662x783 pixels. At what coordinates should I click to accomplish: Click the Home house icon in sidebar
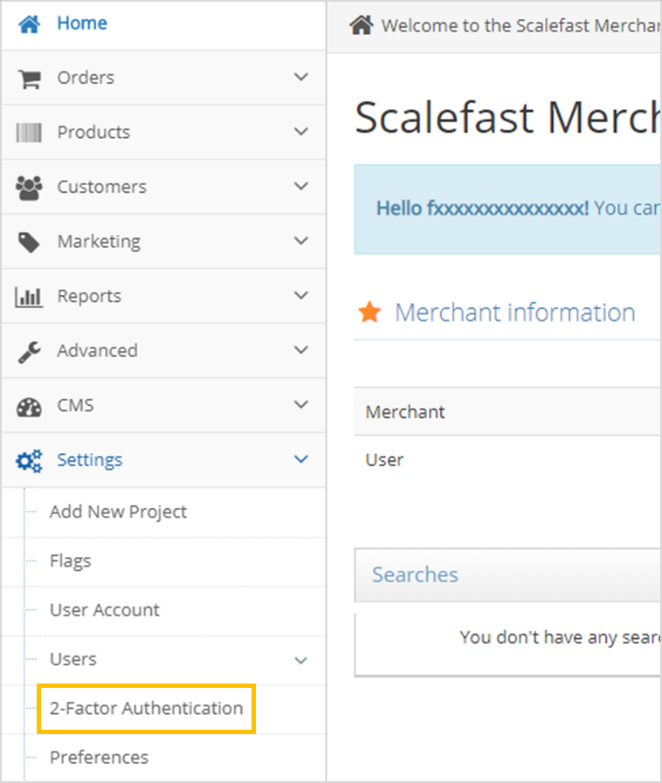pyautogui.click(x=29, y=24)
